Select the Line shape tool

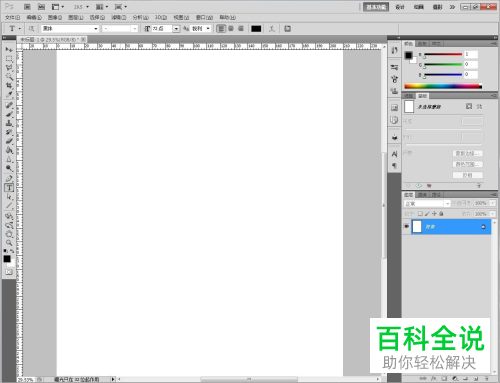[9, 206]
